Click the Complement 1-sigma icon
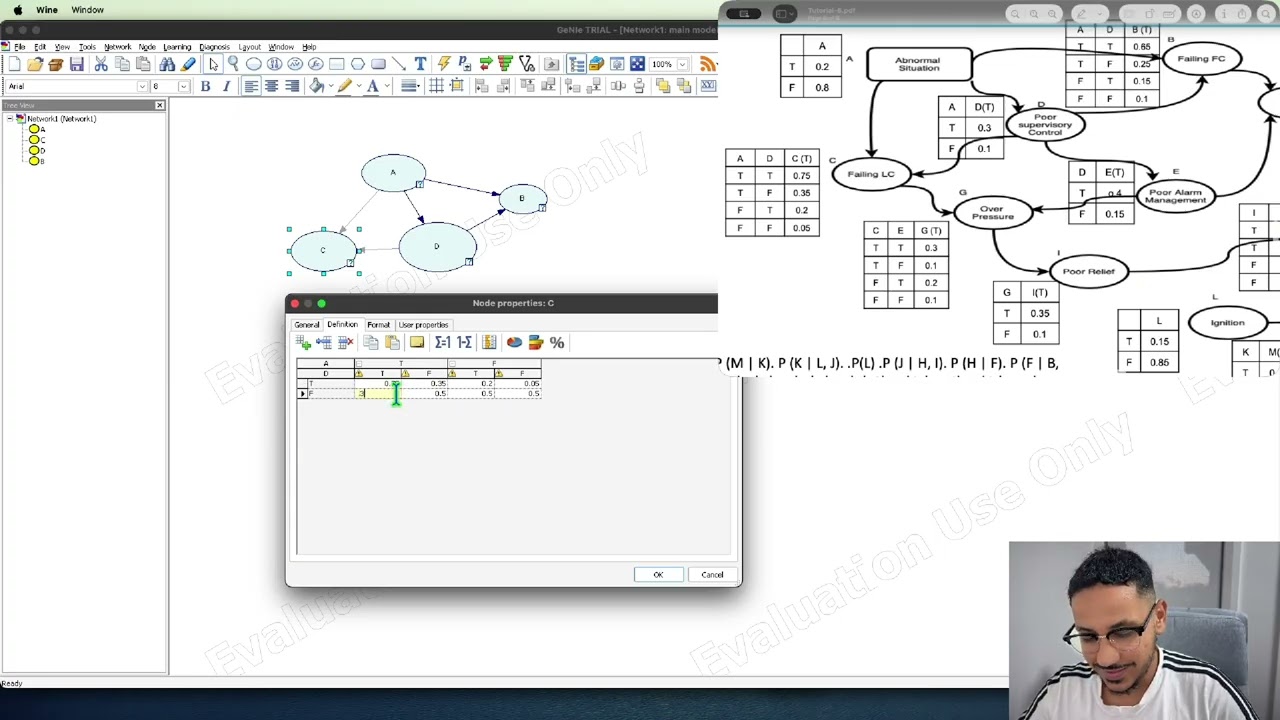Screen dimensions: 1280x720 point(464,343)
